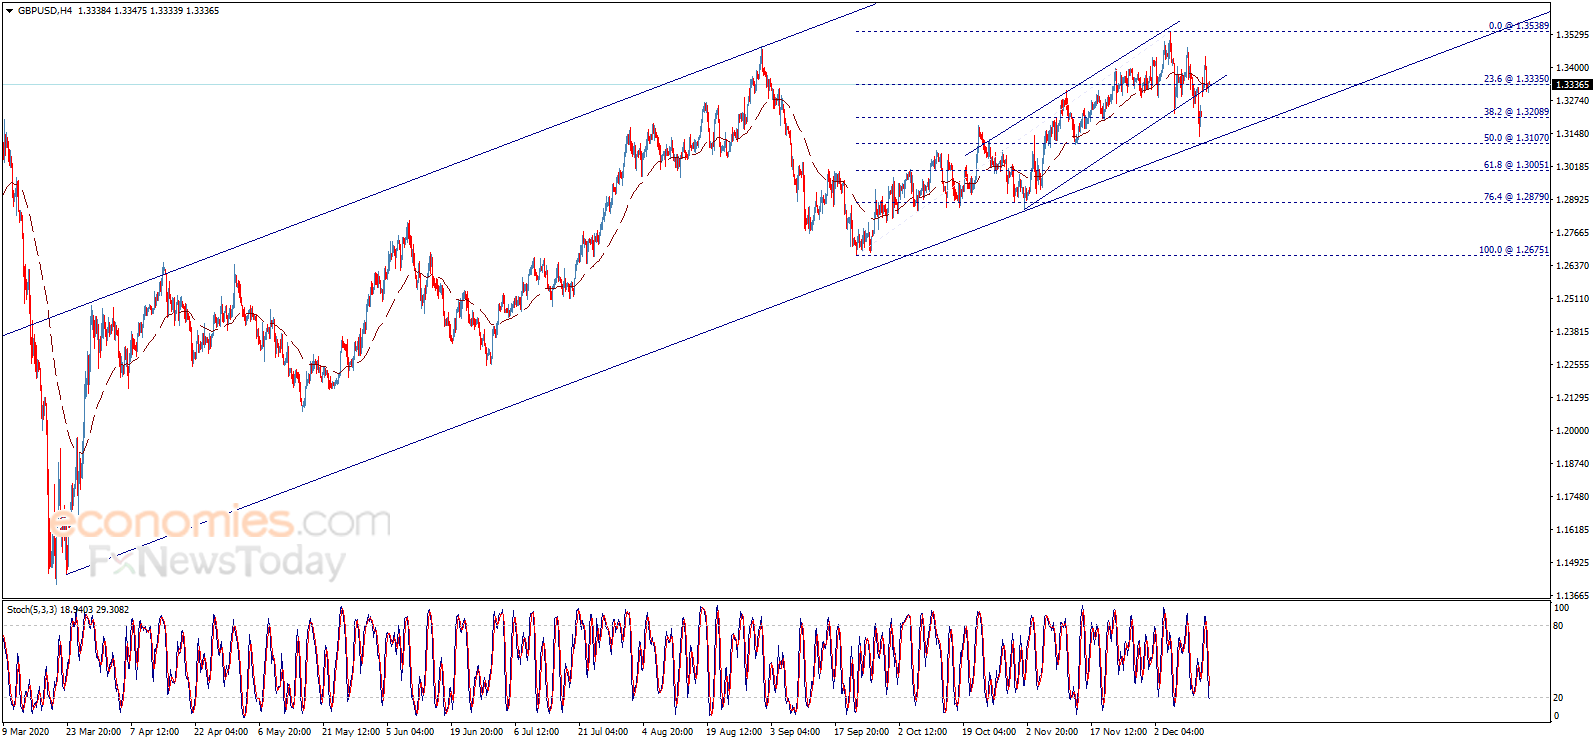Click price axis value 1.13665

tap(1572, 596)
